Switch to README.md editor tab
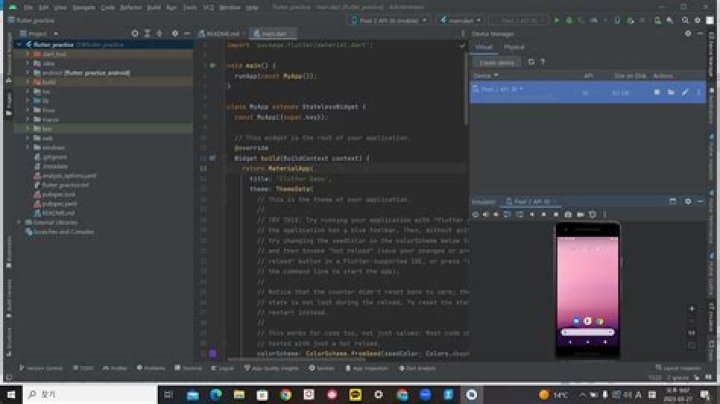The width and height of the screenshot is (720, 404). pos(222,34)
